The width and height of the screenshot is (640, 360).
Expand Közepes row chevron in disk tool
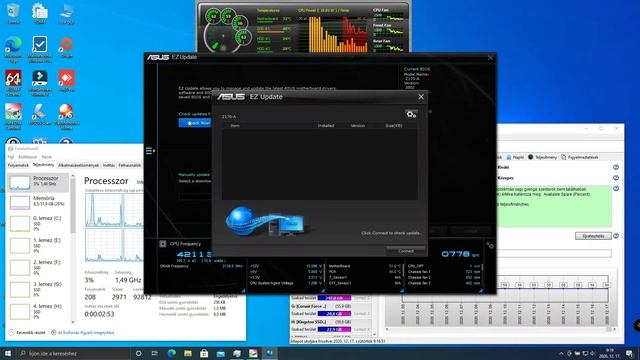tap(616, 178)
